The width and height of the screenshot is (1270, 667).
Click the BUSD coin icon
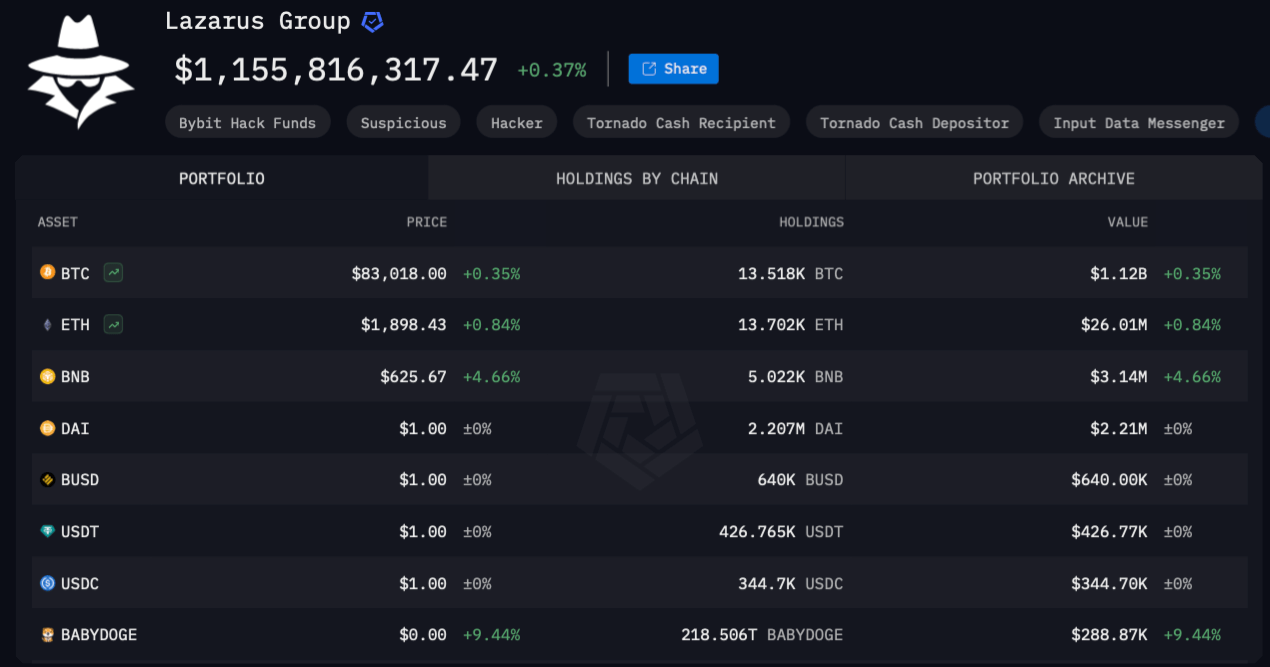(x=47, y=480)
